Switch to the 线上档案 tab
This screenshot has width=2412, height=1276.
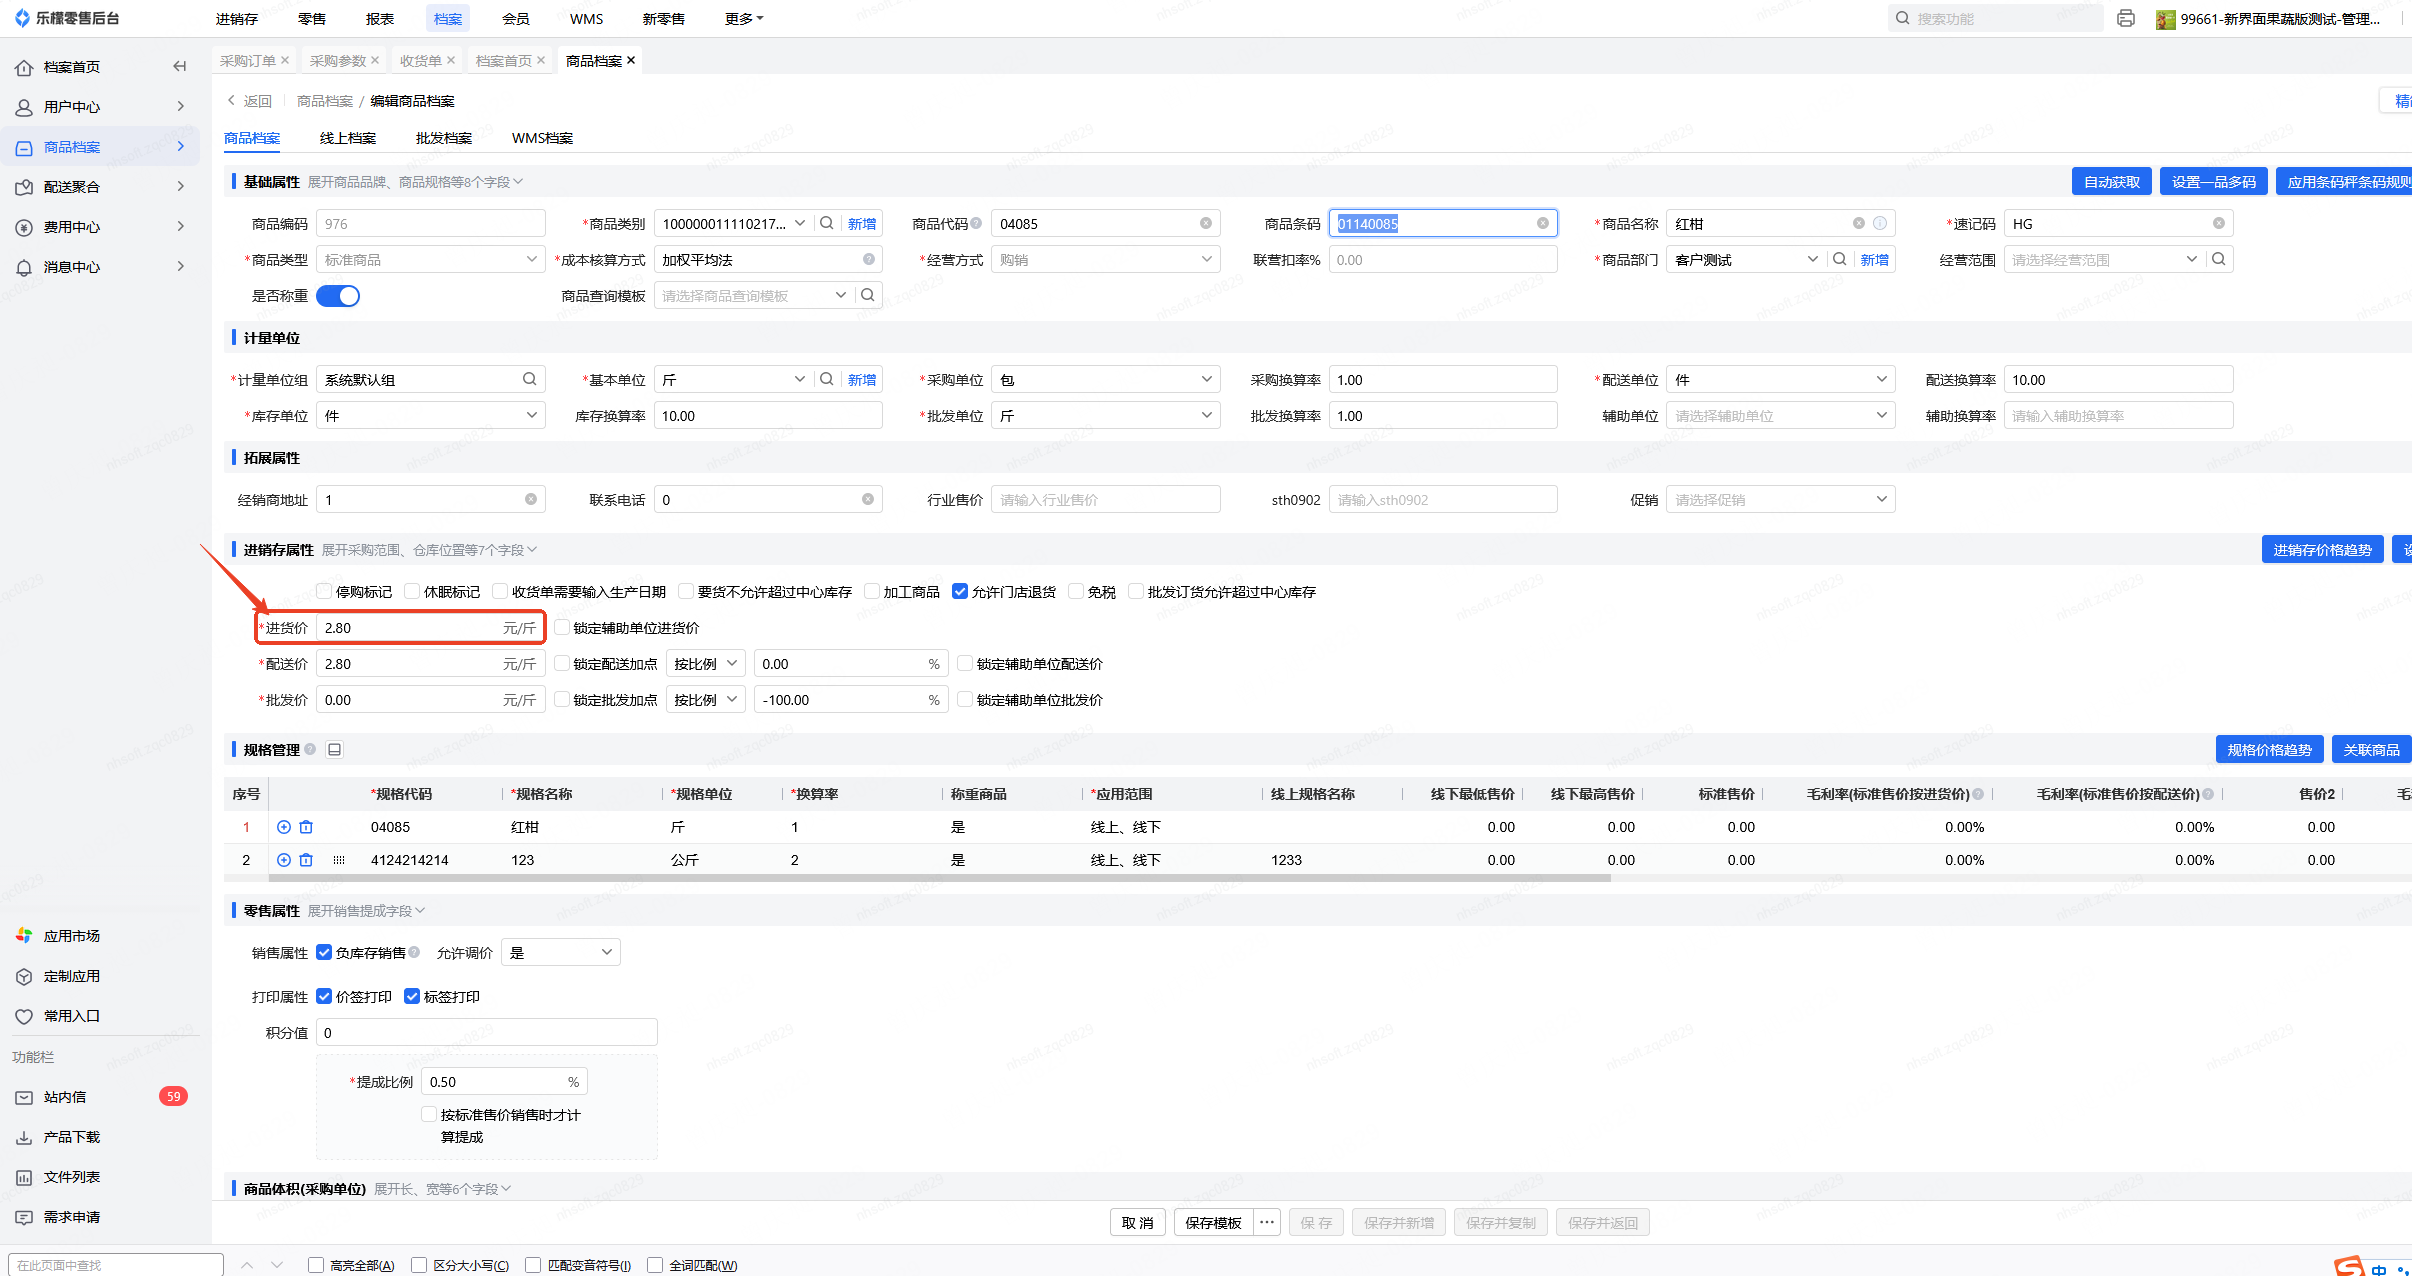tap(348, 138)
